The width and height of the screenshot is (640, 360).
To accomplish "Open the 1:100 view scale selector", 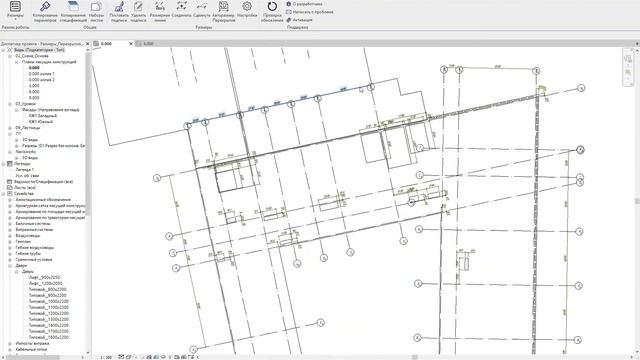I will (106, 357).
